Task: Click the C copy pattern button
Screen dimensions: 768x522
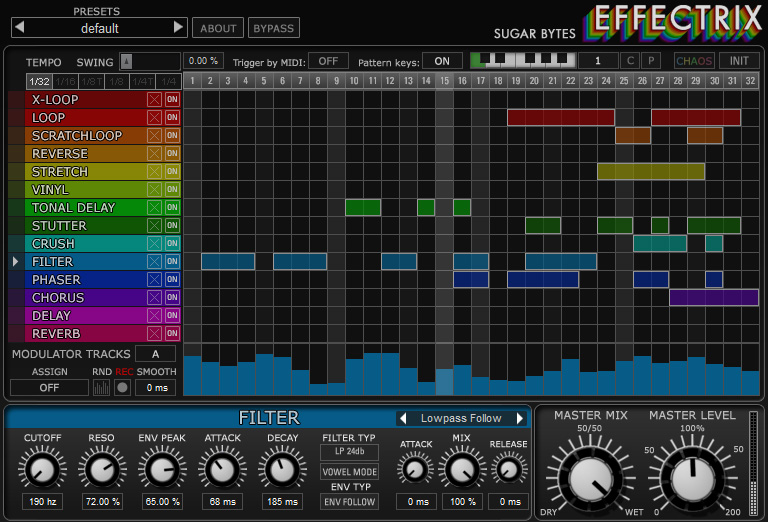Action: (630, 61)
